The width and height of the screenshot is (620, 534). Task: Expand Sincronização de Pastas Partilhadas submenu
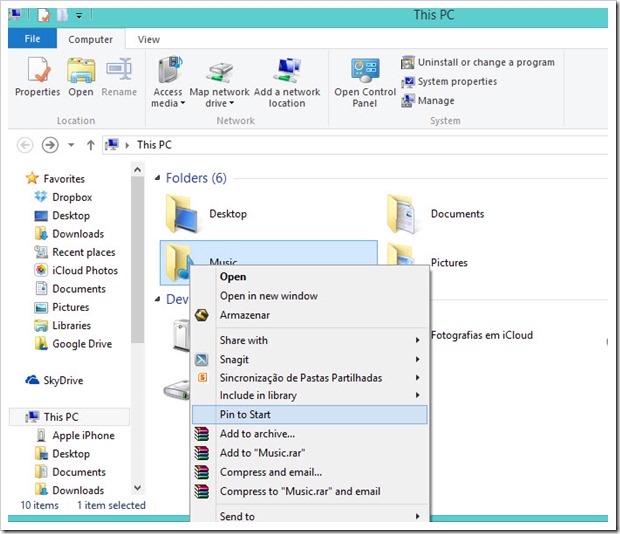point(310,378)
